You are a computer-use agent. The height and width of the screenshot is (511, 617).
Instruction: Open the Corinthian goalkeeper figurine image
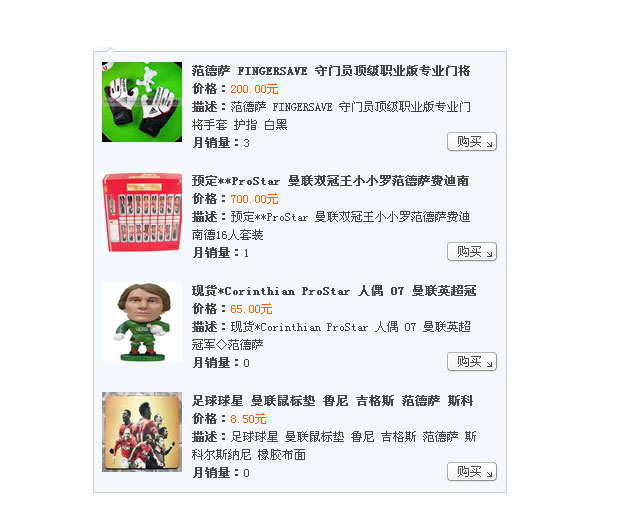point(142,322)
